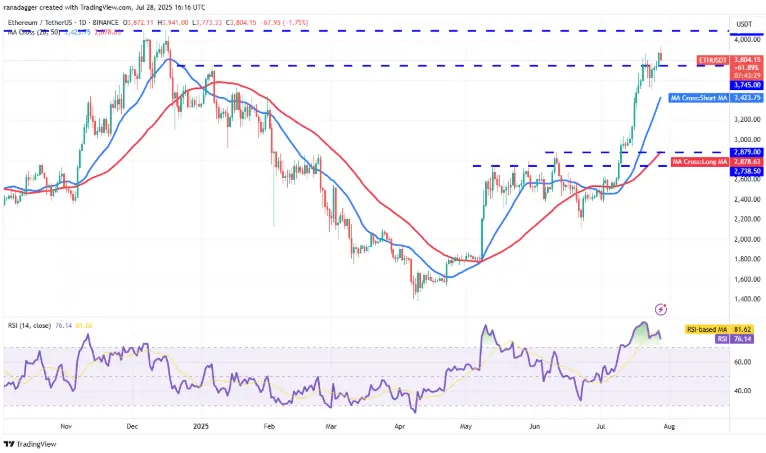Screen dimensions: 766x453
Task: Click the 2025 marker on time axis
Action: coord(201,427)
